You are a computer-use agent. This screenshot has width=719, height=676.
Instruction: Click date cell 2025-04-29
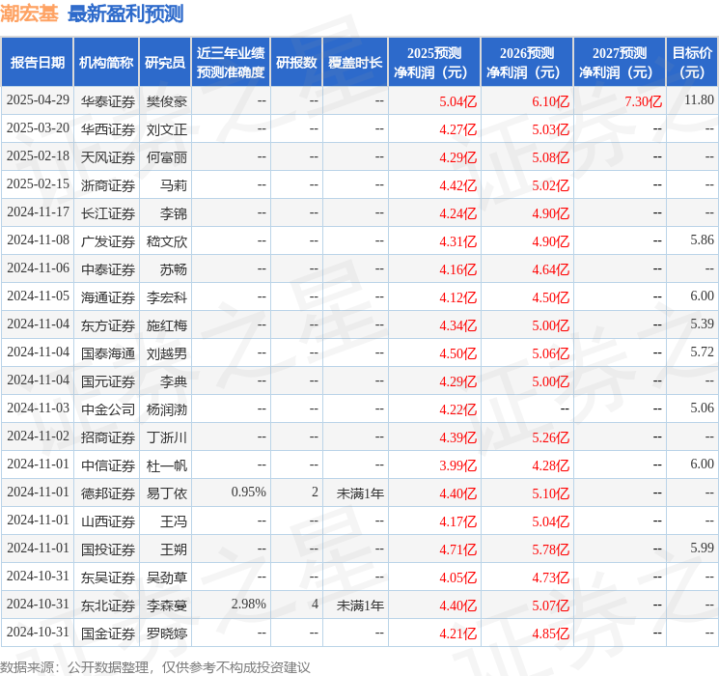click(38, 100)
